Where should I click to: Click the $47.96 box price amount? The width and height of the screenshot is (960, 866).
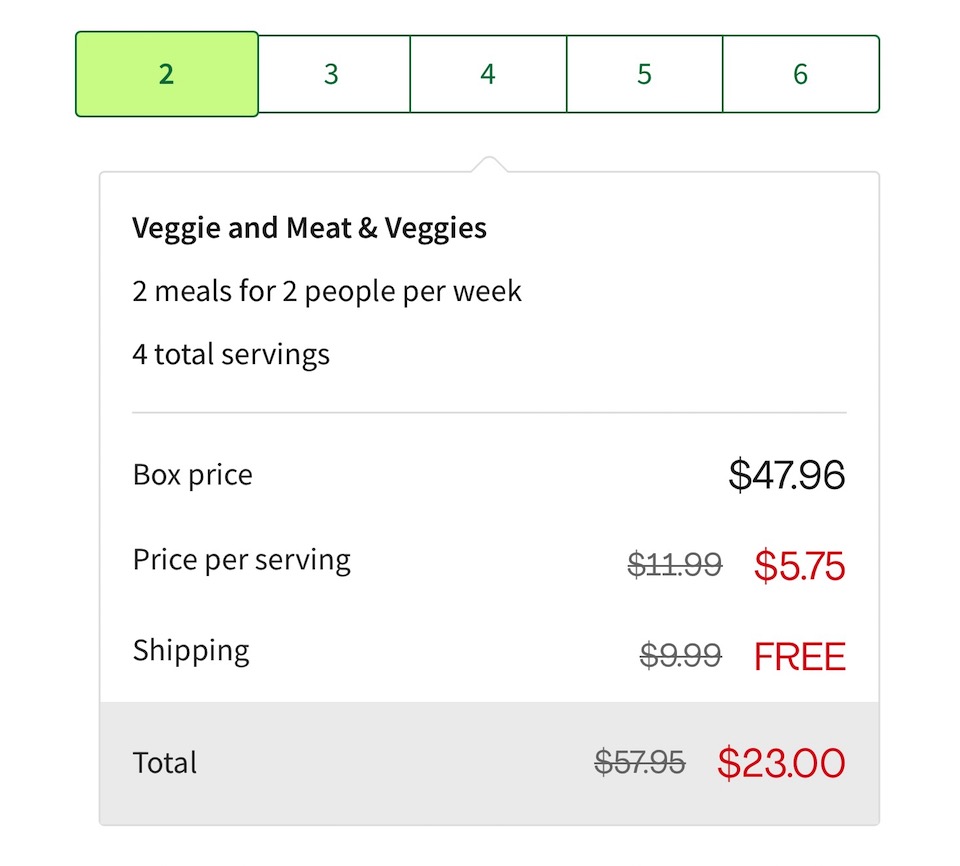[787, 475]
